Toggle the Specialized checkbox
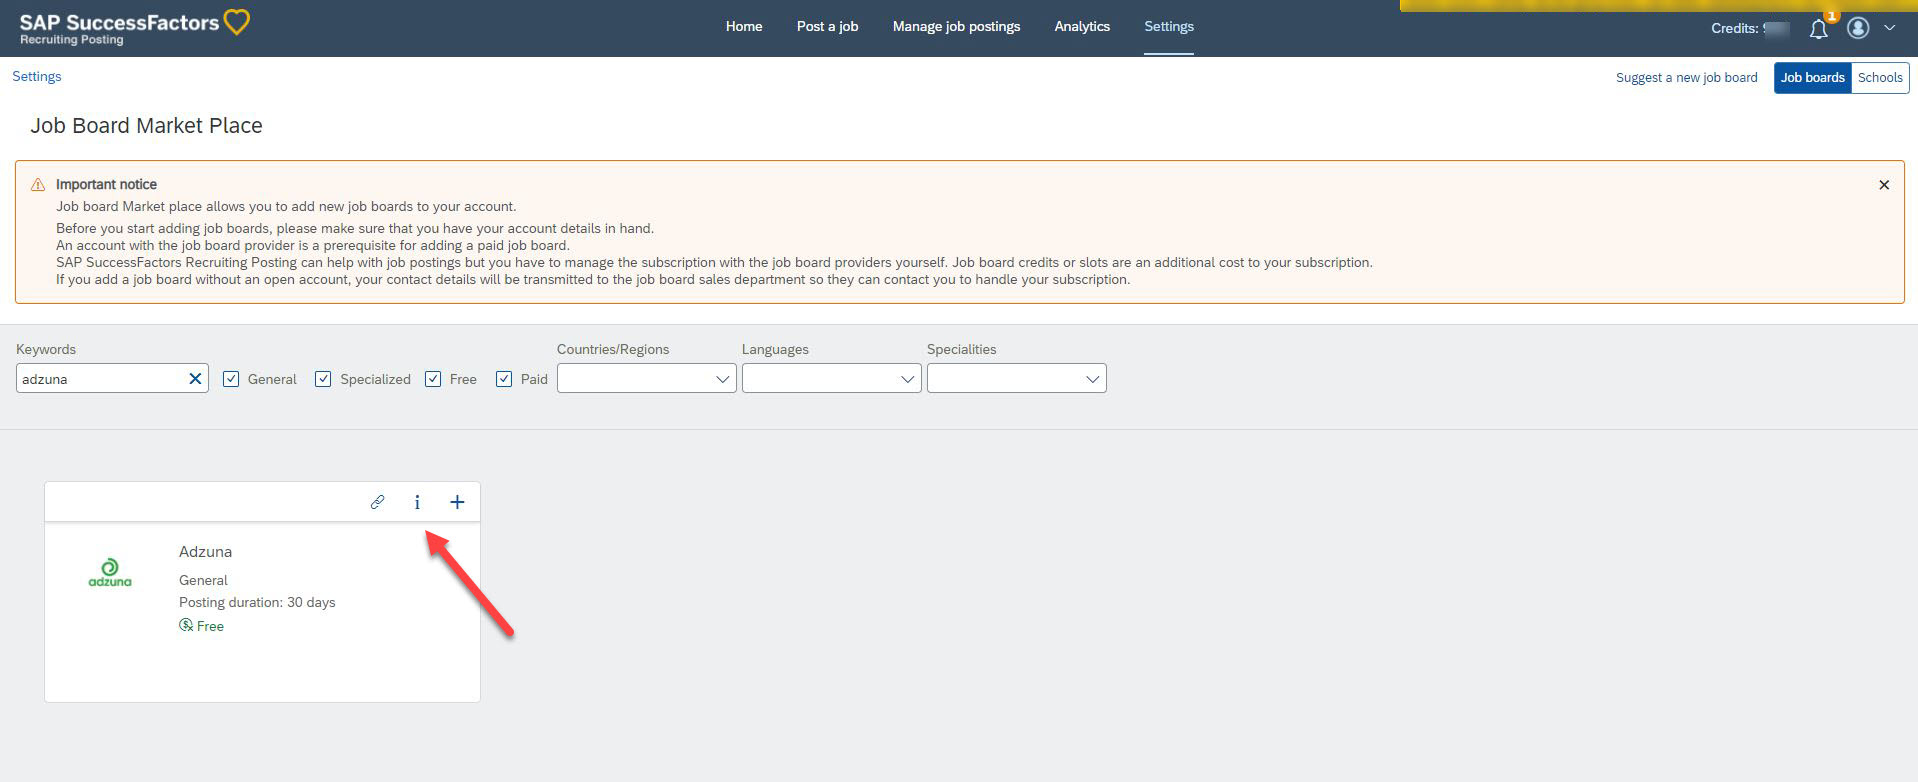Image resolution: width=1918 pixels, height=782 pixels. click(x=323, y=379)
